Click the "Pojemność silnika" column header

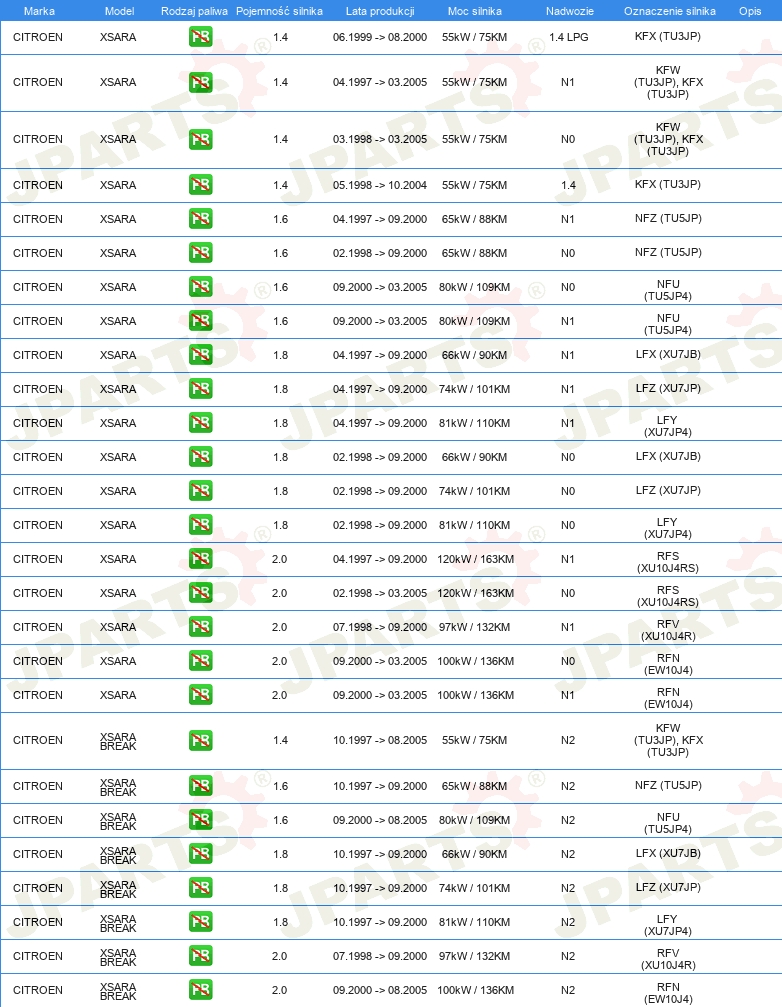tap(279, 11)
